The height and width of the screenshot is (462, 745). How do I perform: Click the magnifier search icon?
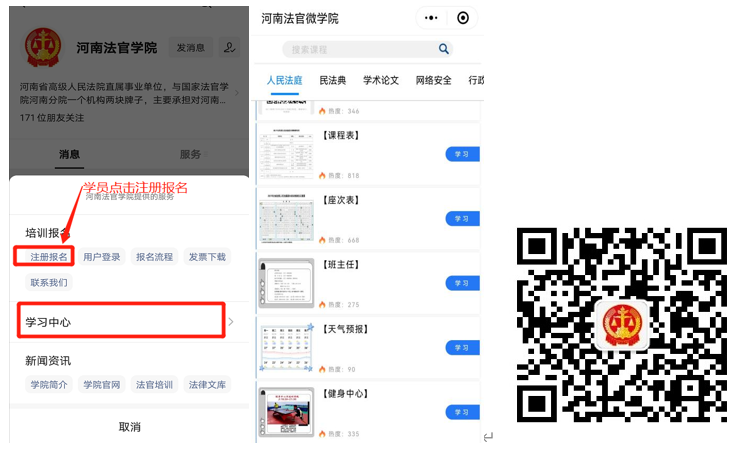(x=443, y=49)
